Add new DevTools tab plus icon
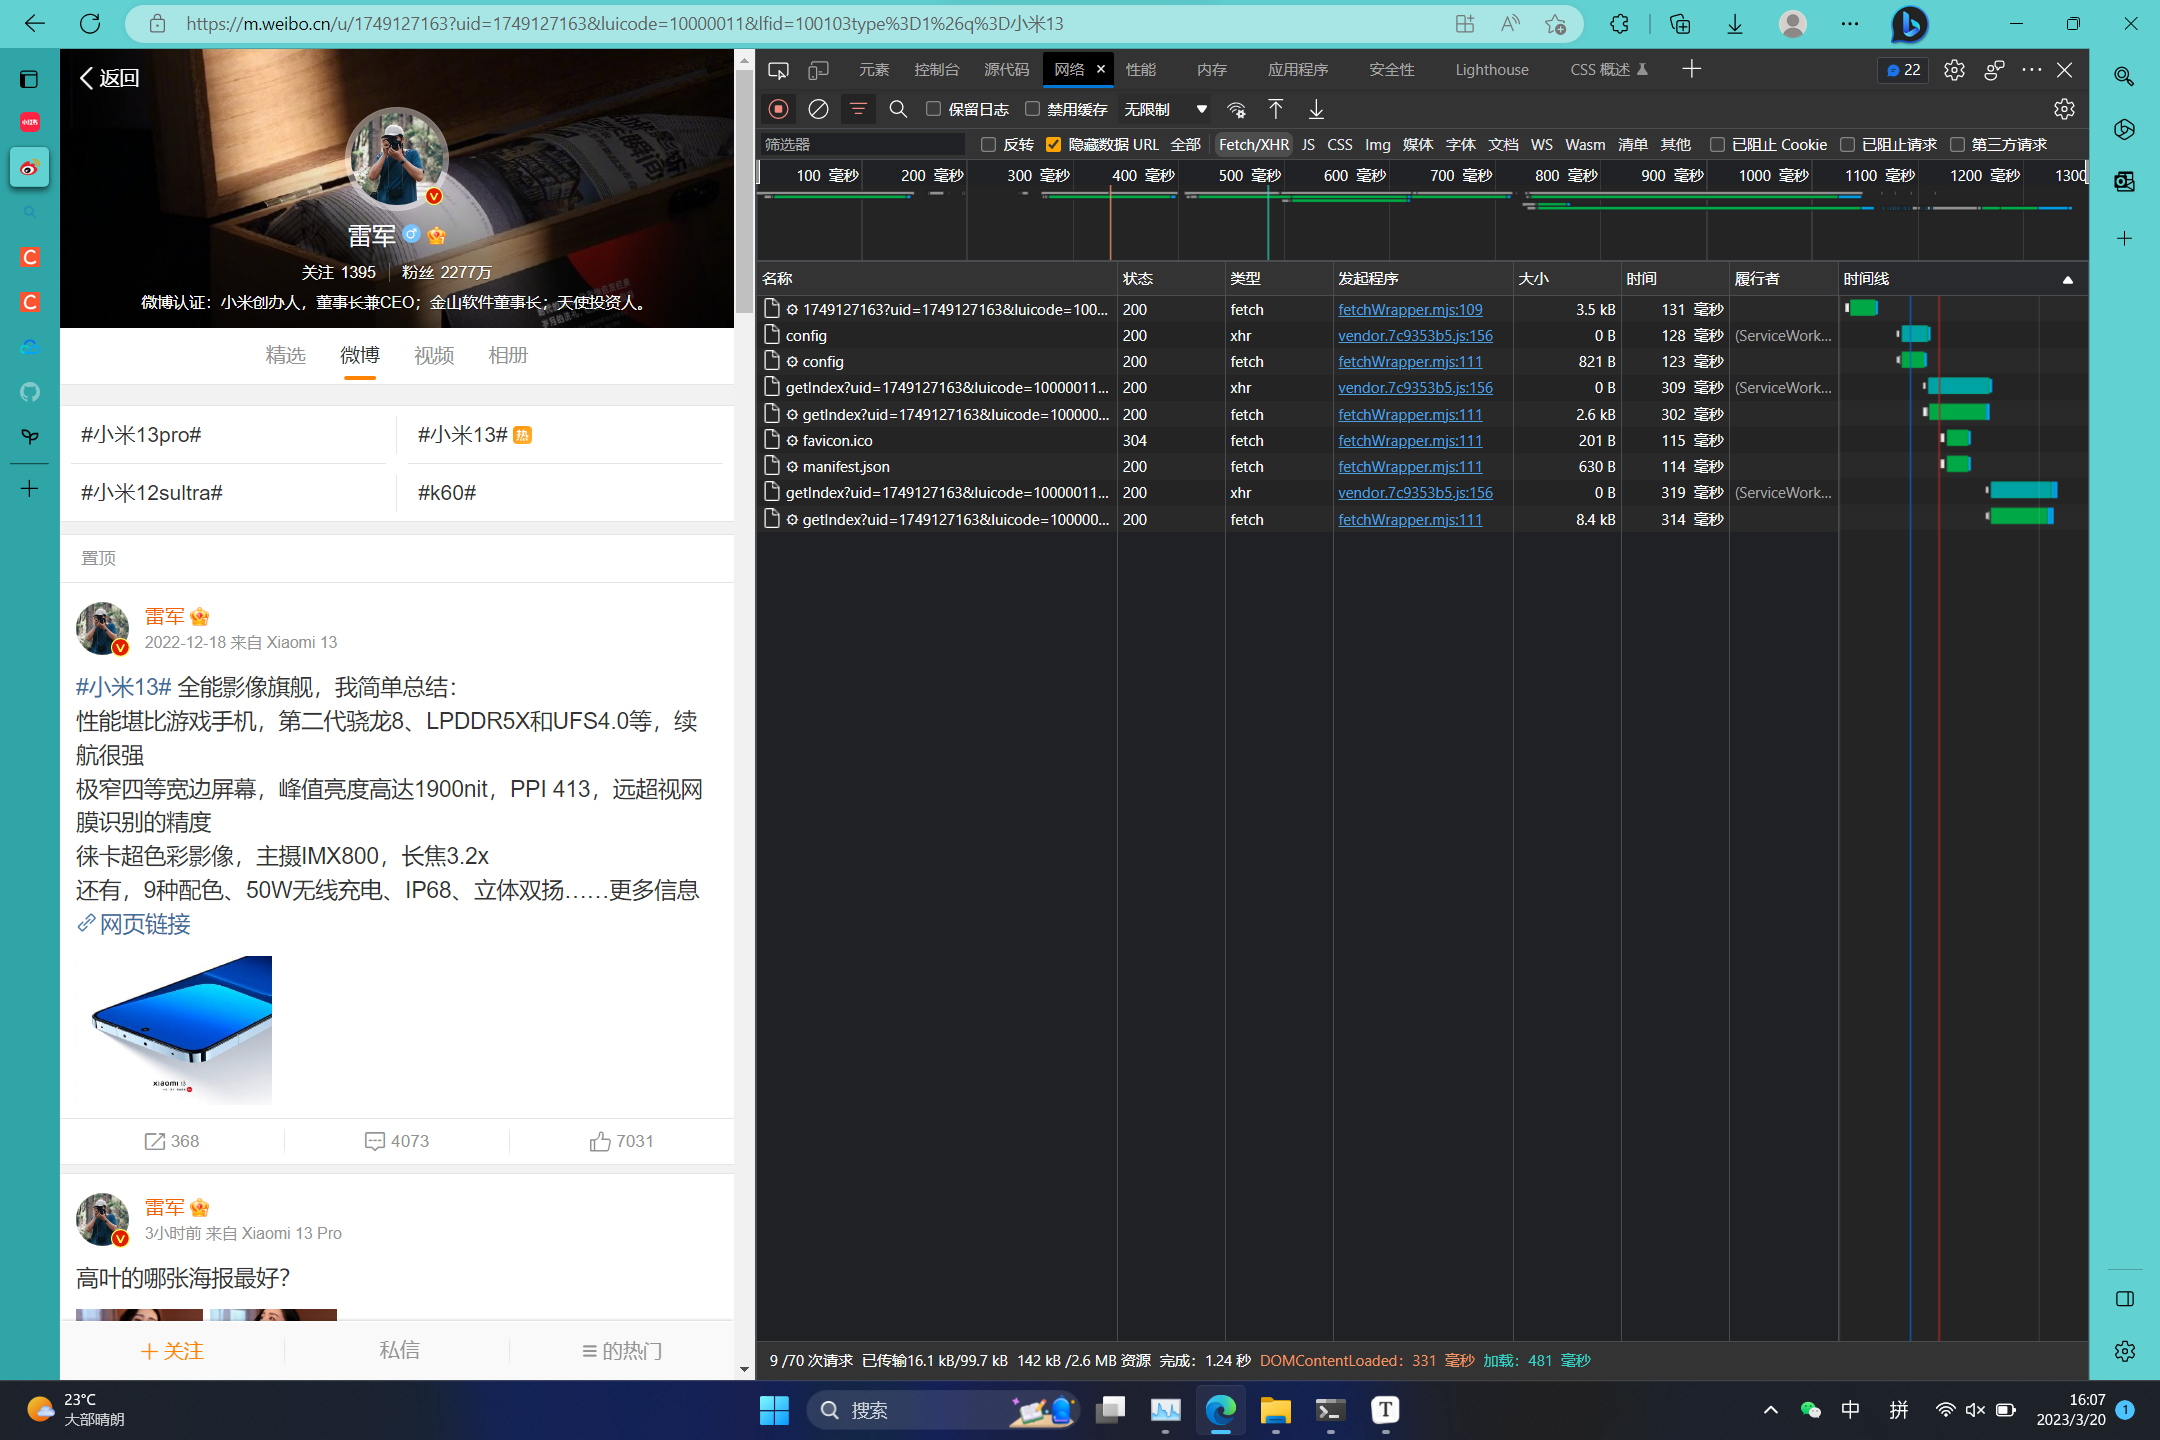The width and height of the screenshot is (2160, 1440). point(1692,69)
